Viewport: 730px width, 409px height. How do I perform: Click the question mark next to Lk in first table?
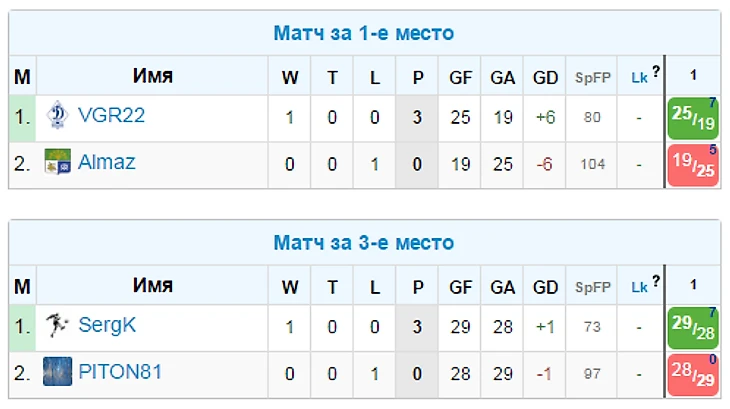click(656, 72)
